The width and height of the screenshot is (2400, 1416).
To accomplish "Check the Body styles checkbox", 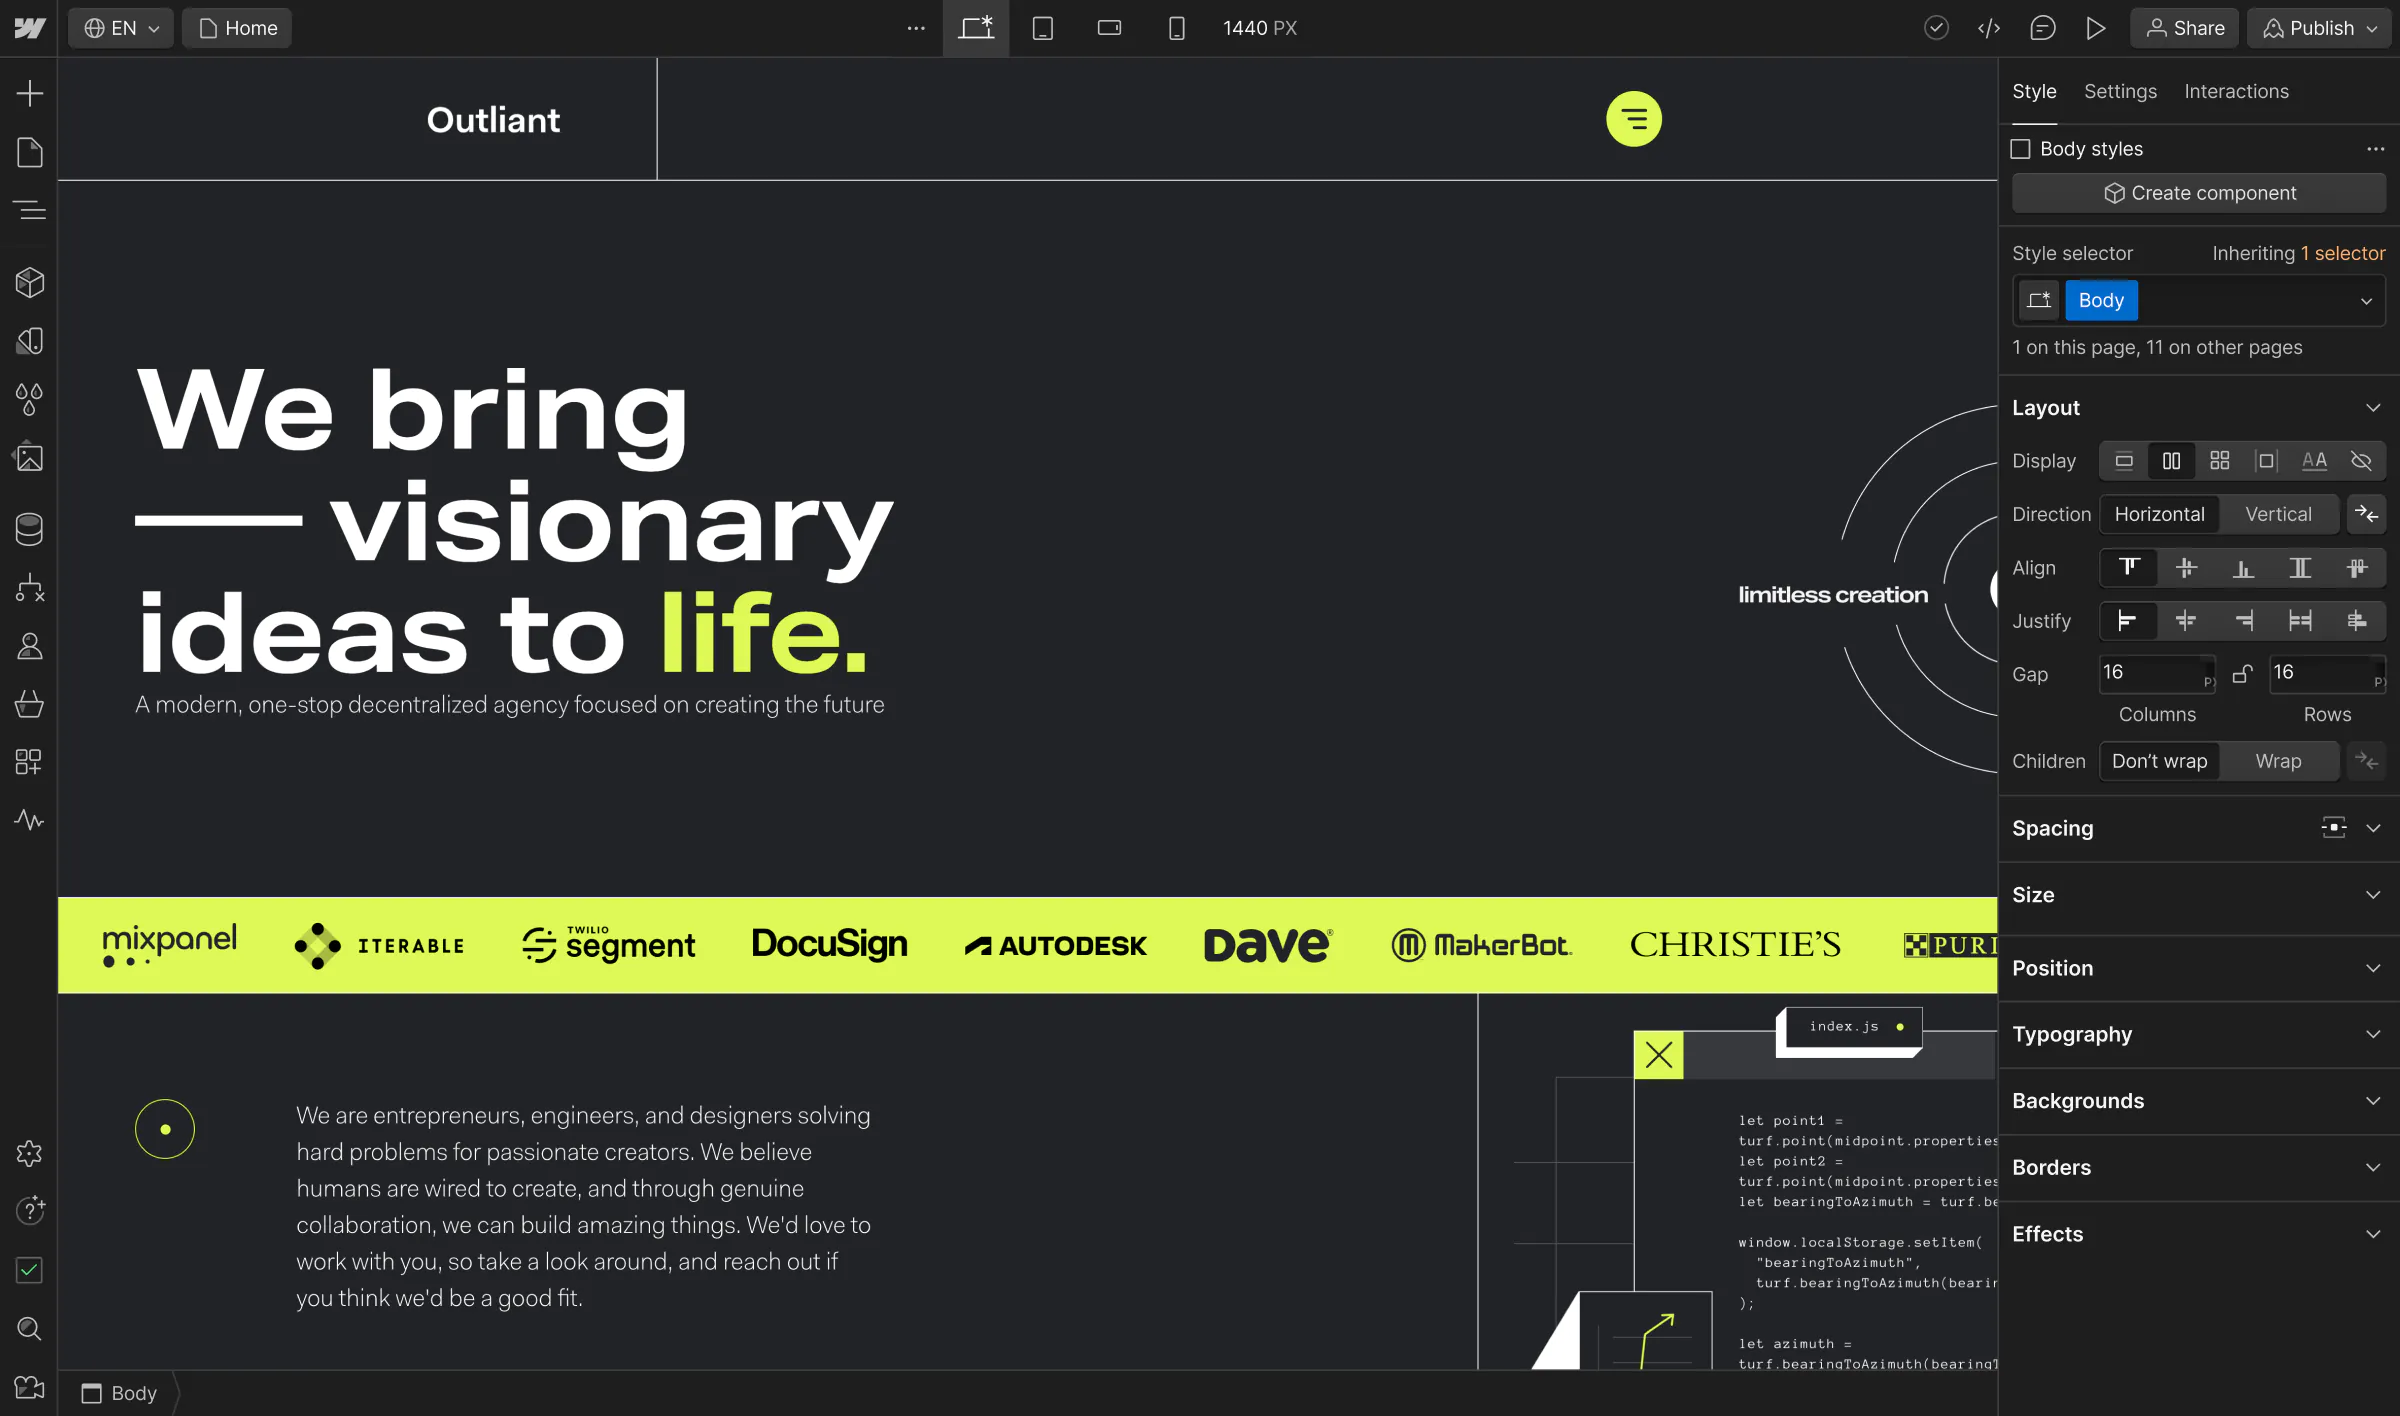I will (x=2020, y=149).
